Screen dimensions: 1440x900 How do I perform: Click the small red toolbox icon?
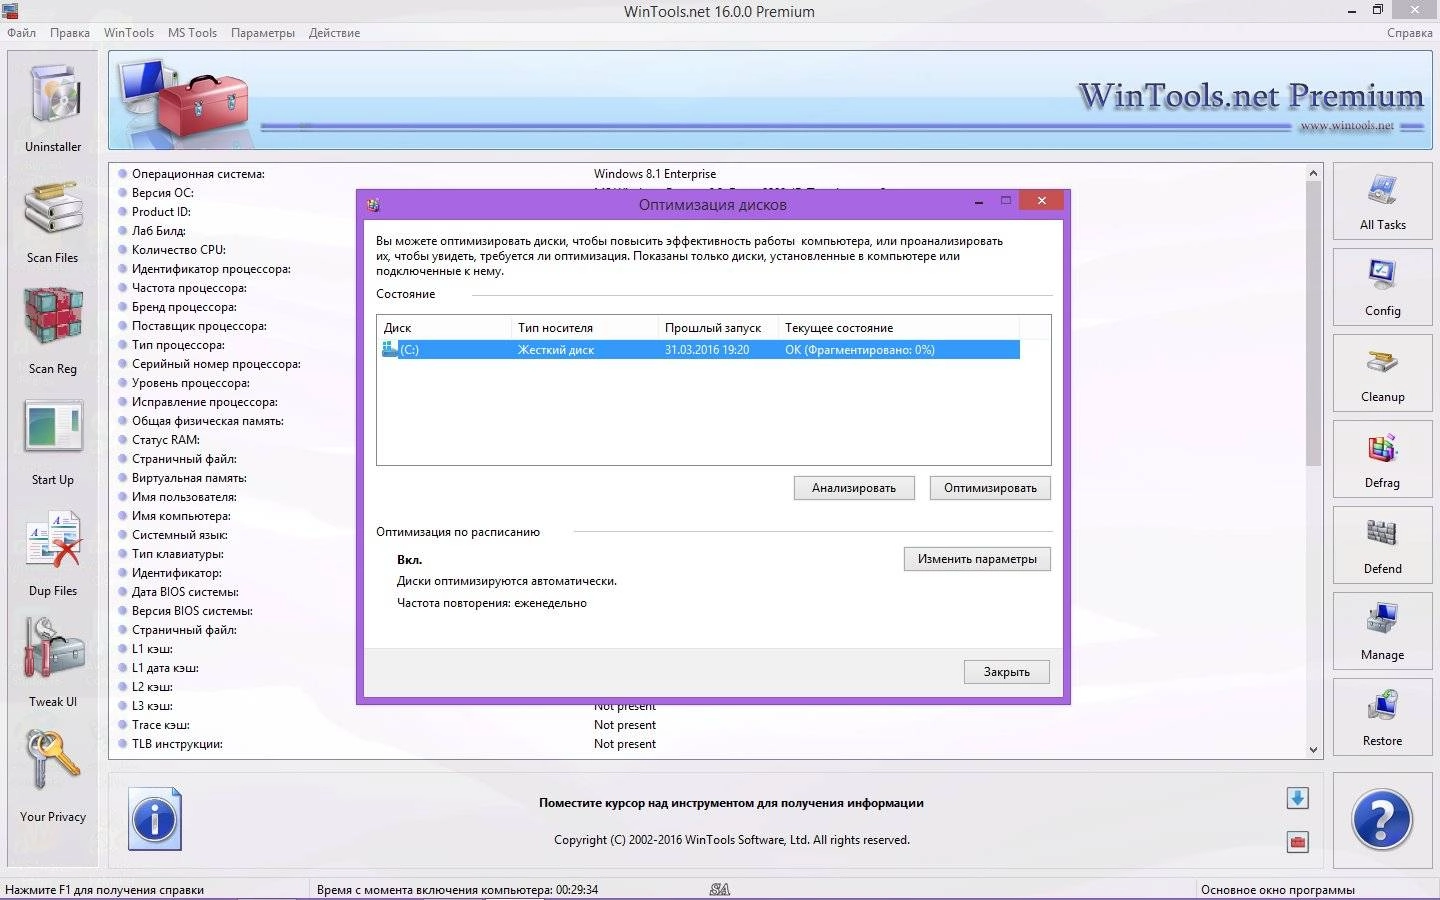[1297, 842]
